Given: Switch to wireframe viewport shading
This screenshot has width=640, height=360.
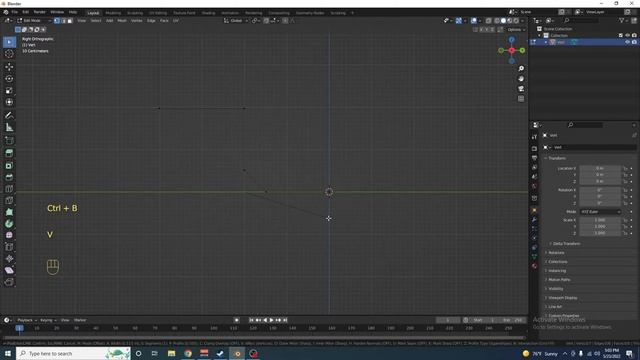Looking at the screenshot, I should [x=497, y=20].
